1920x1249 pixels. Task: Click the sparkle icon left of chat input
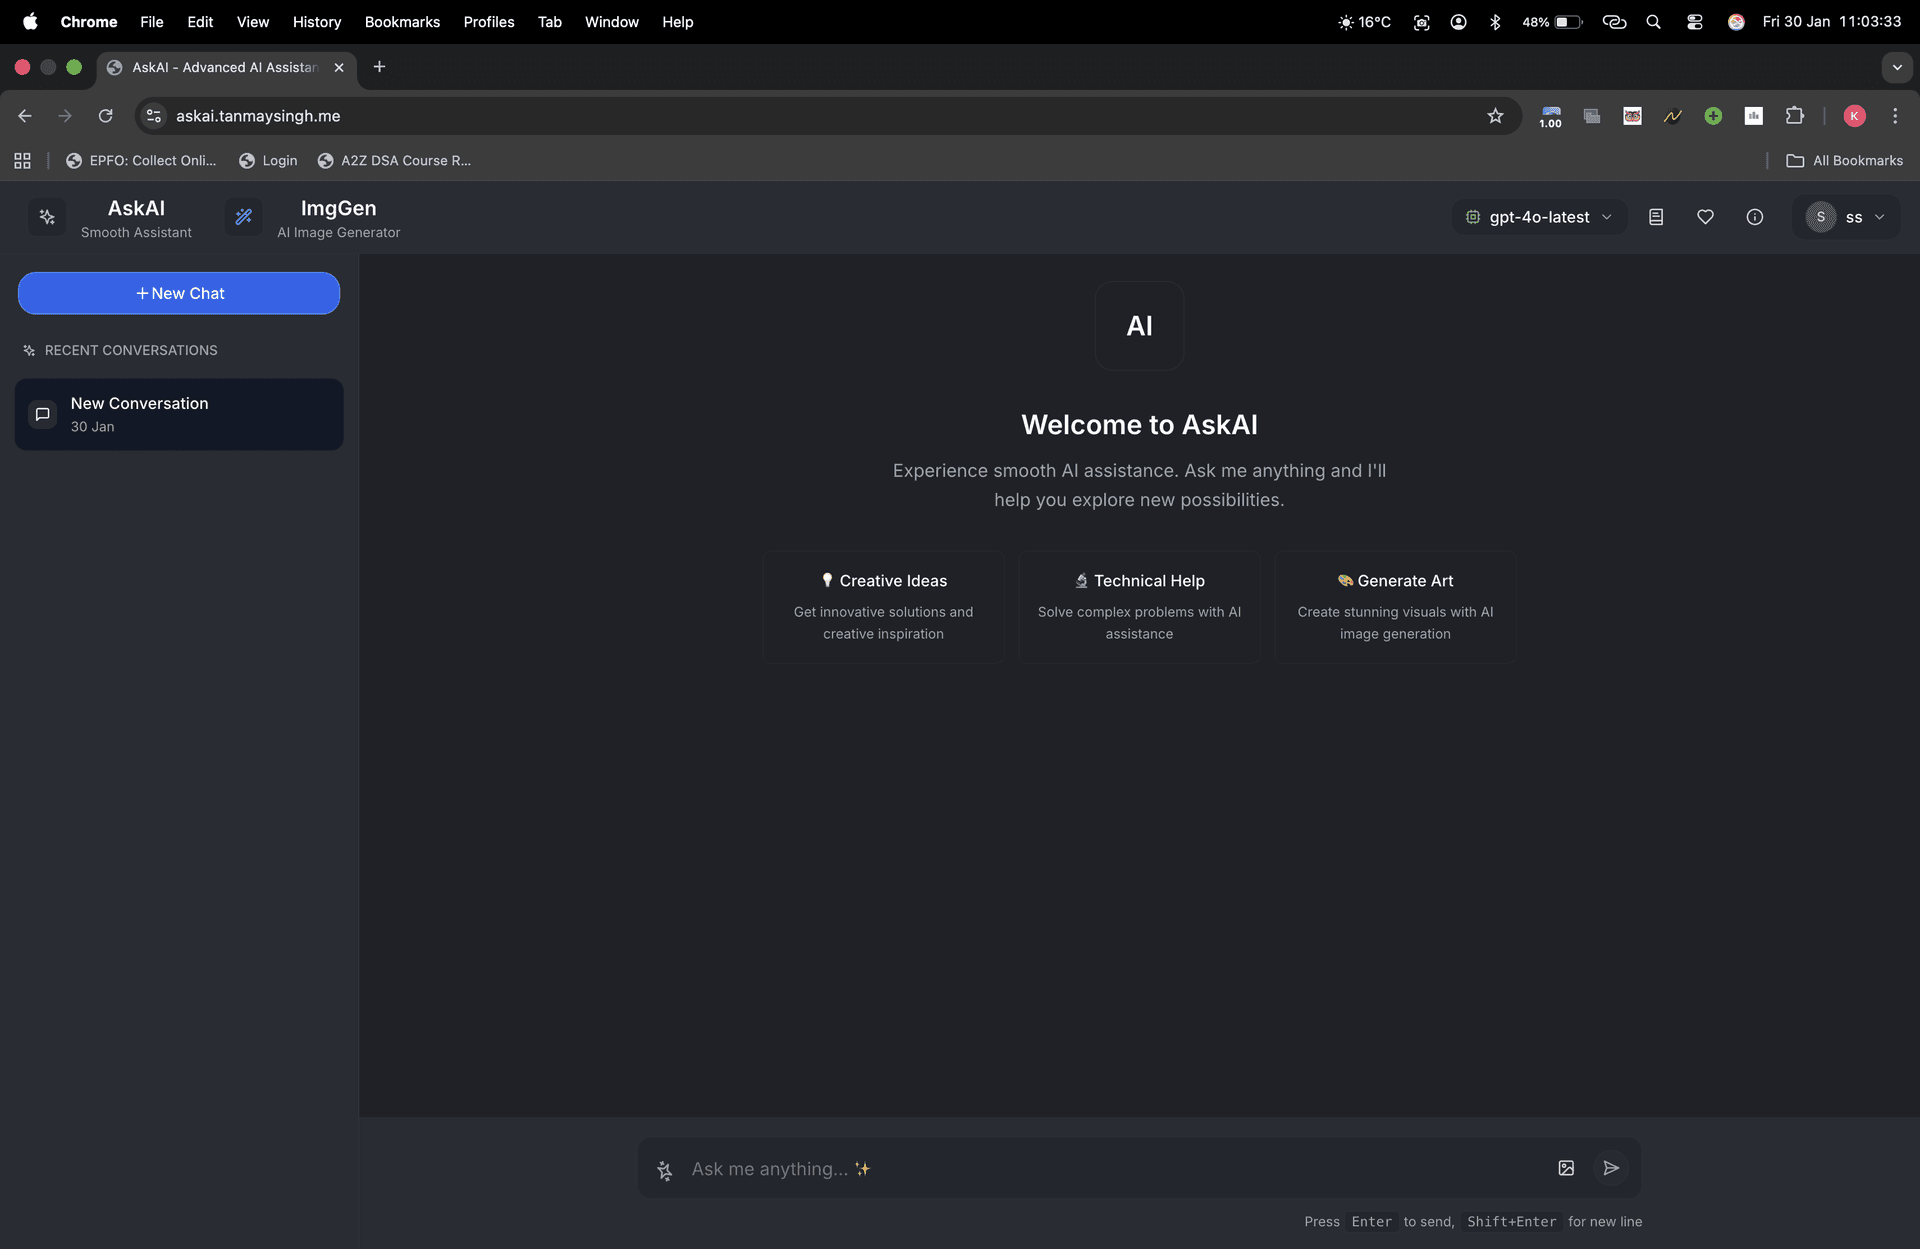665,1170
